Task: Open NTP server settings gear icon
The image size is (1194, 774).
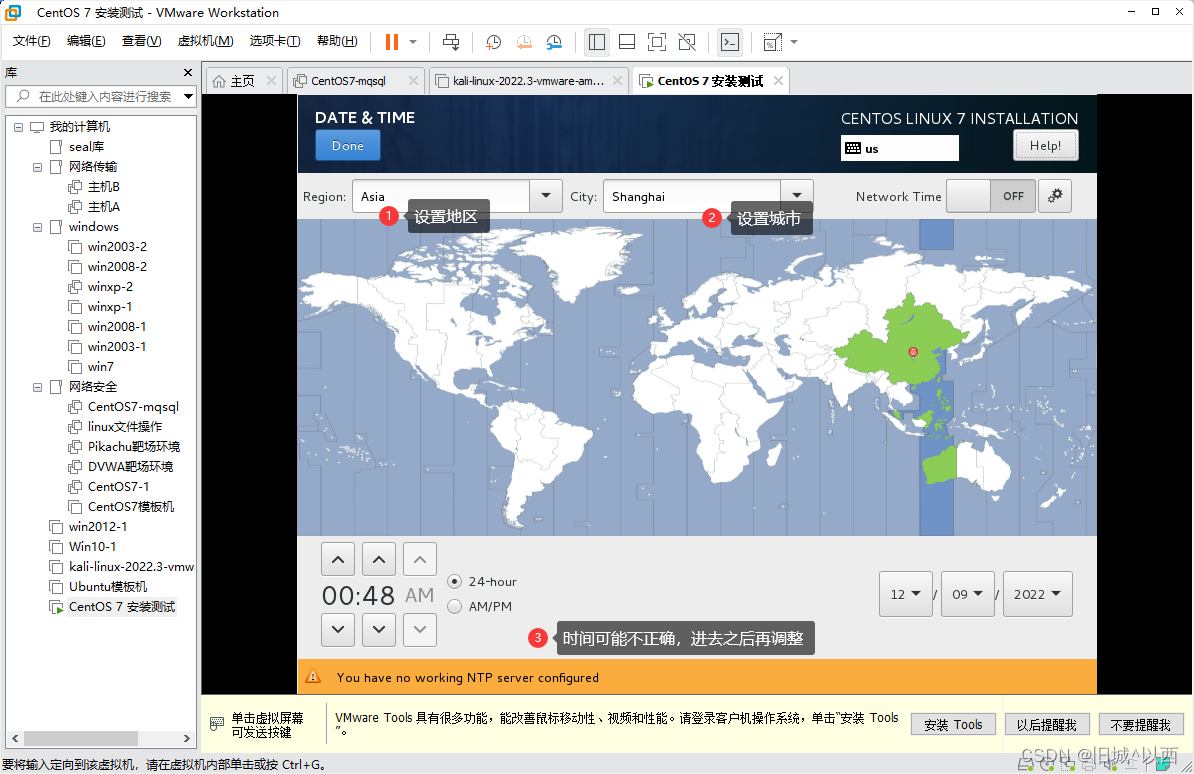Action: pyautogui.click(x=1055, y=196)
